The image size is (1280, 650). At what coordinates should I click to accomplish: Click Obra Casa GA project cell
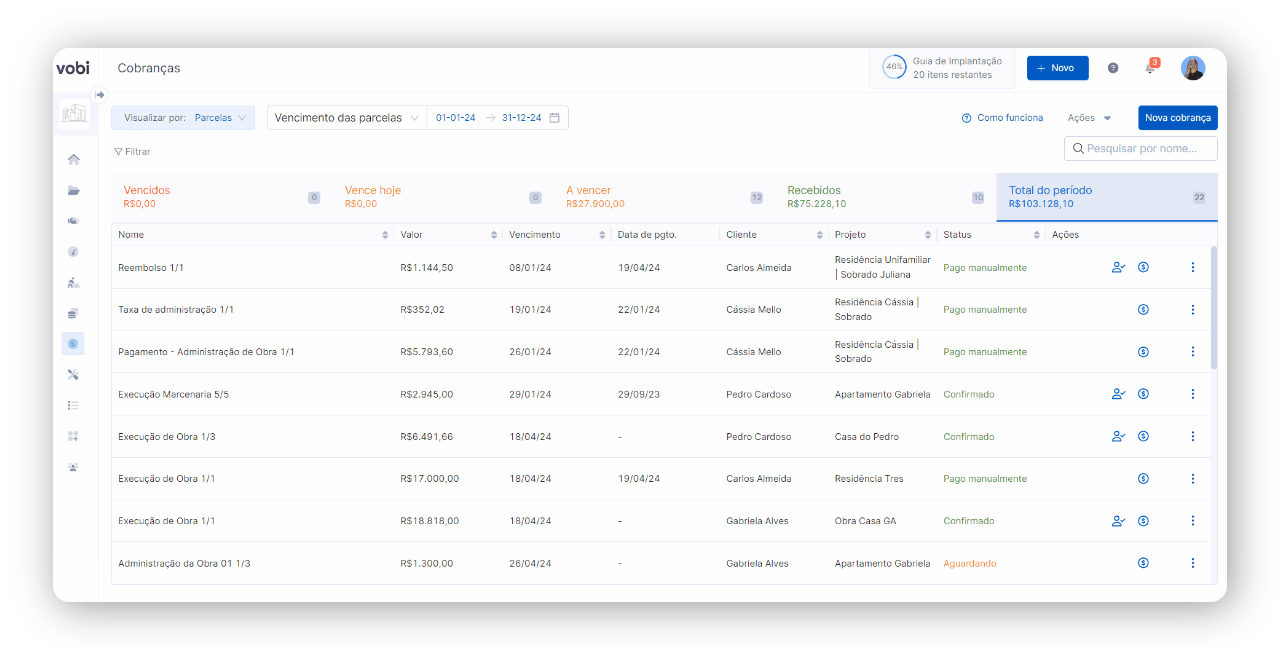coord(866,521)
